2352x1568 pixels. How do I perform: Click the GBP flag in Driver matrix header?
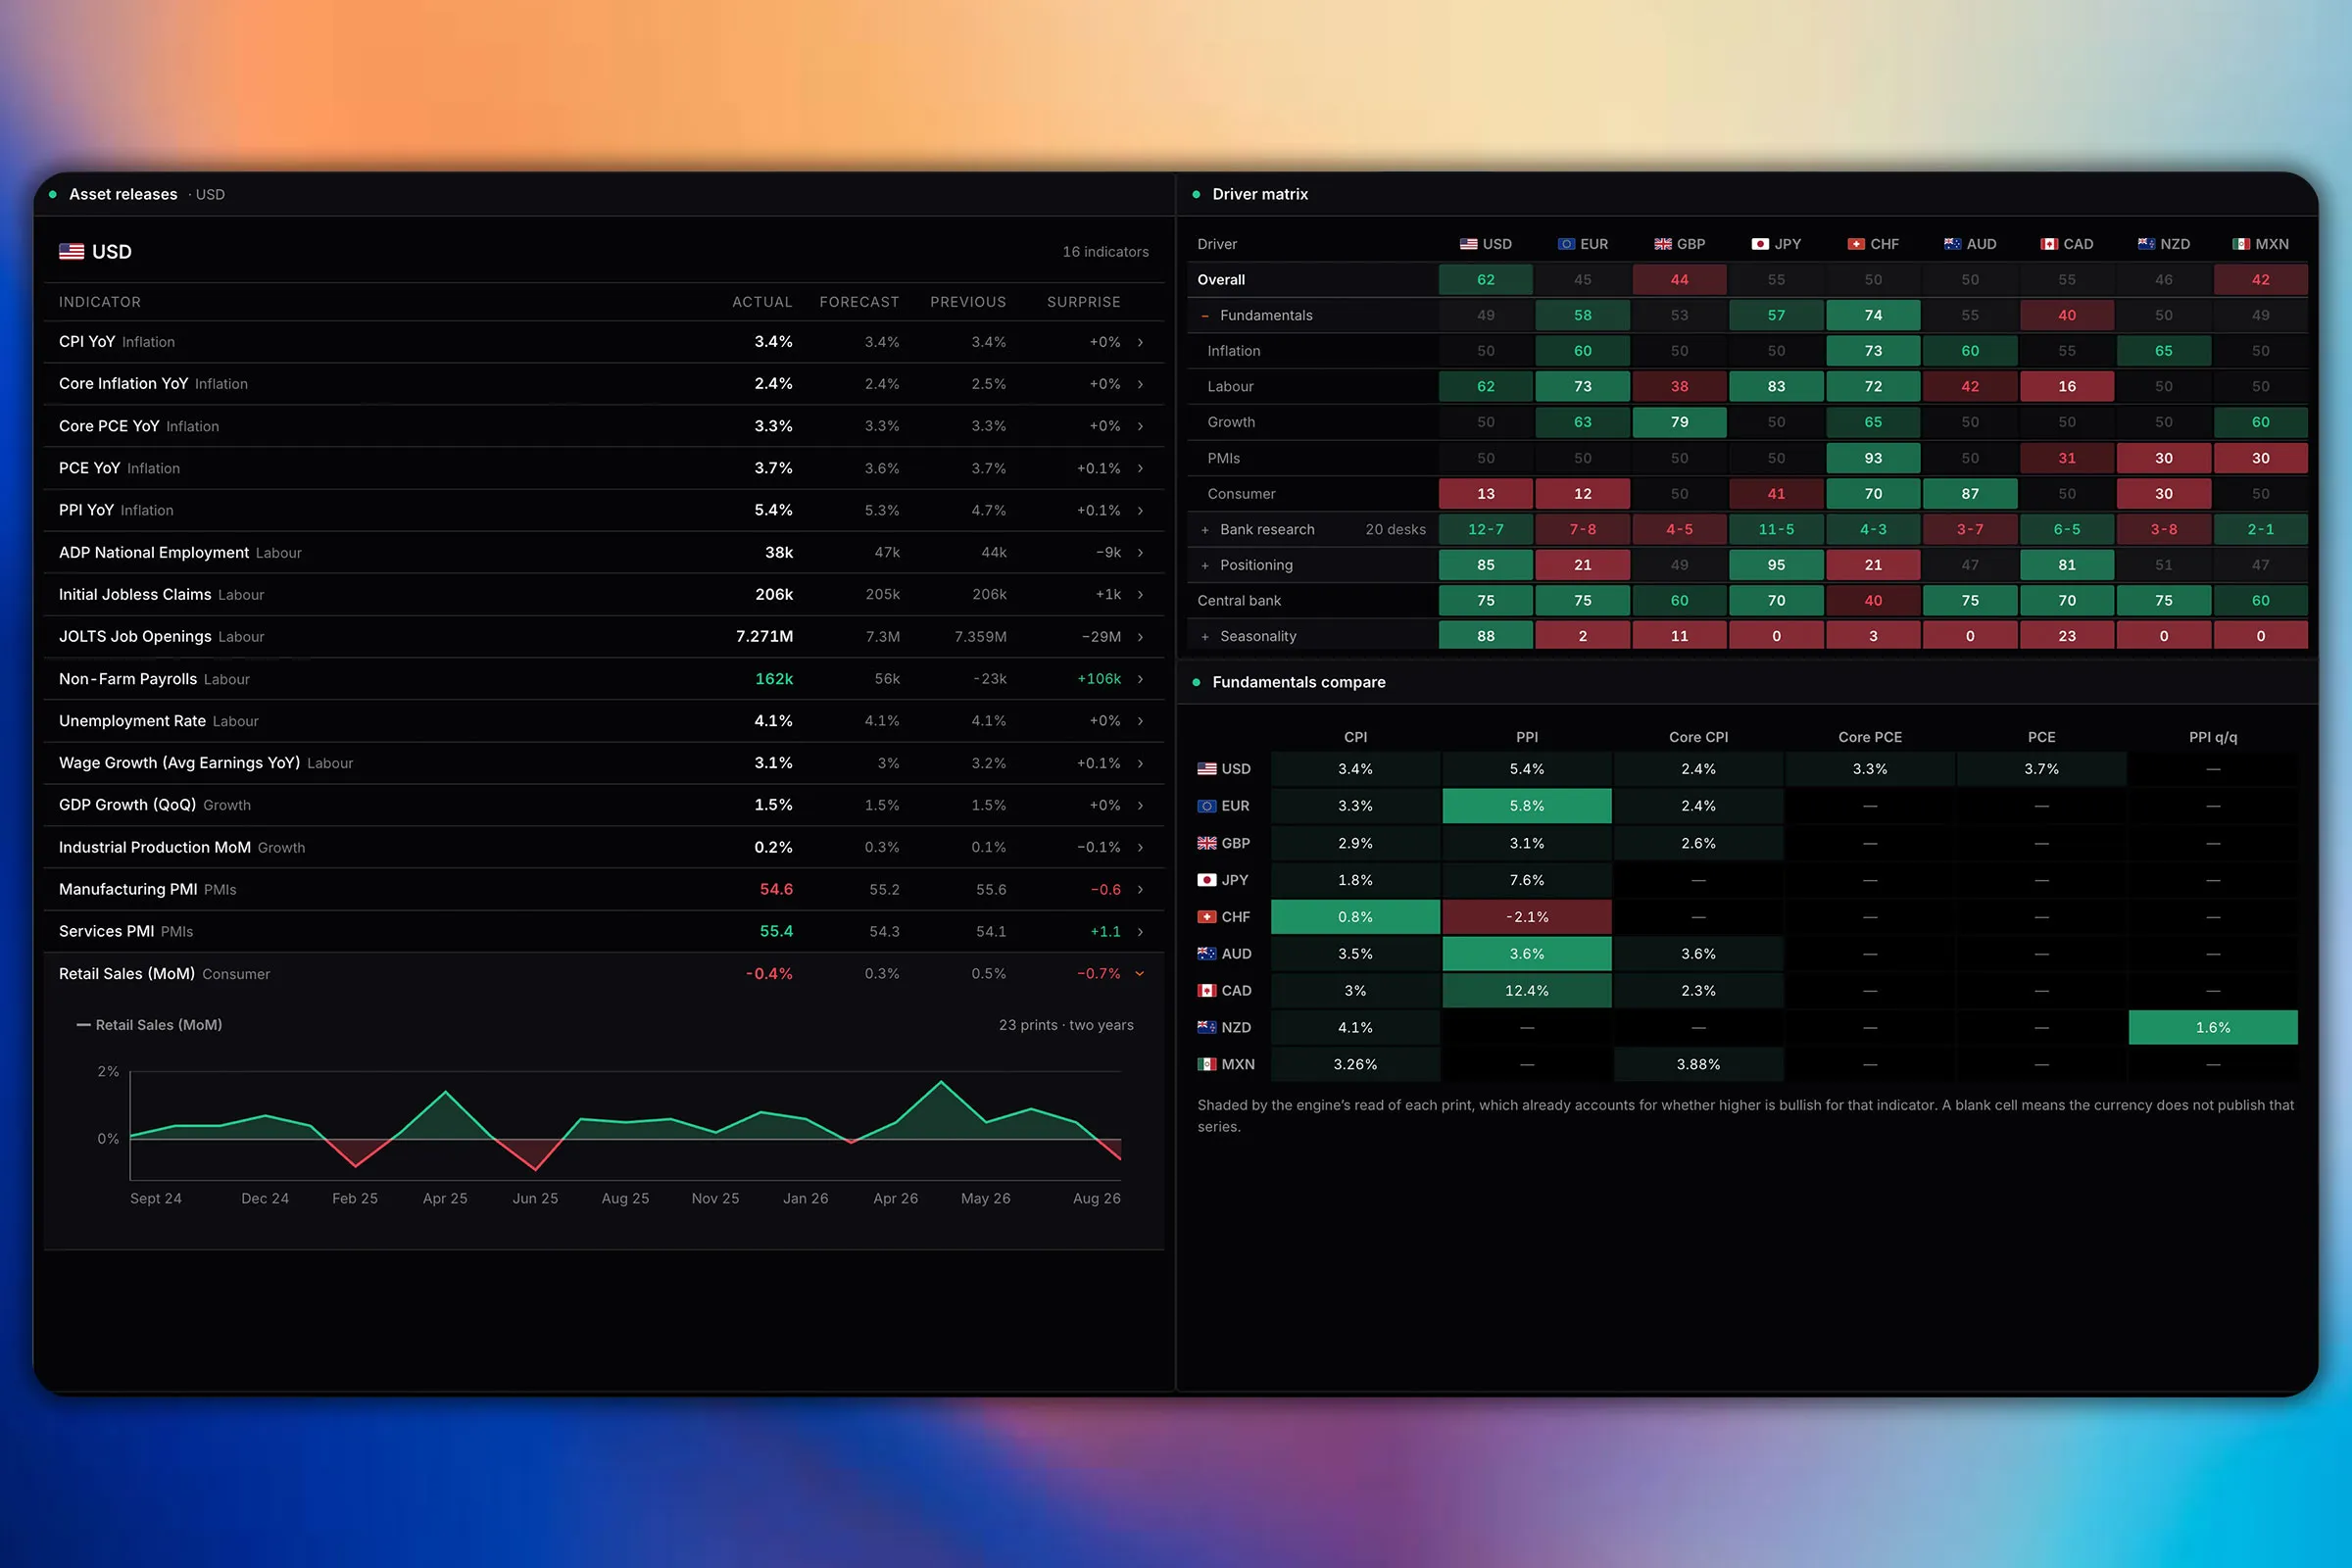coord(1662,244)
